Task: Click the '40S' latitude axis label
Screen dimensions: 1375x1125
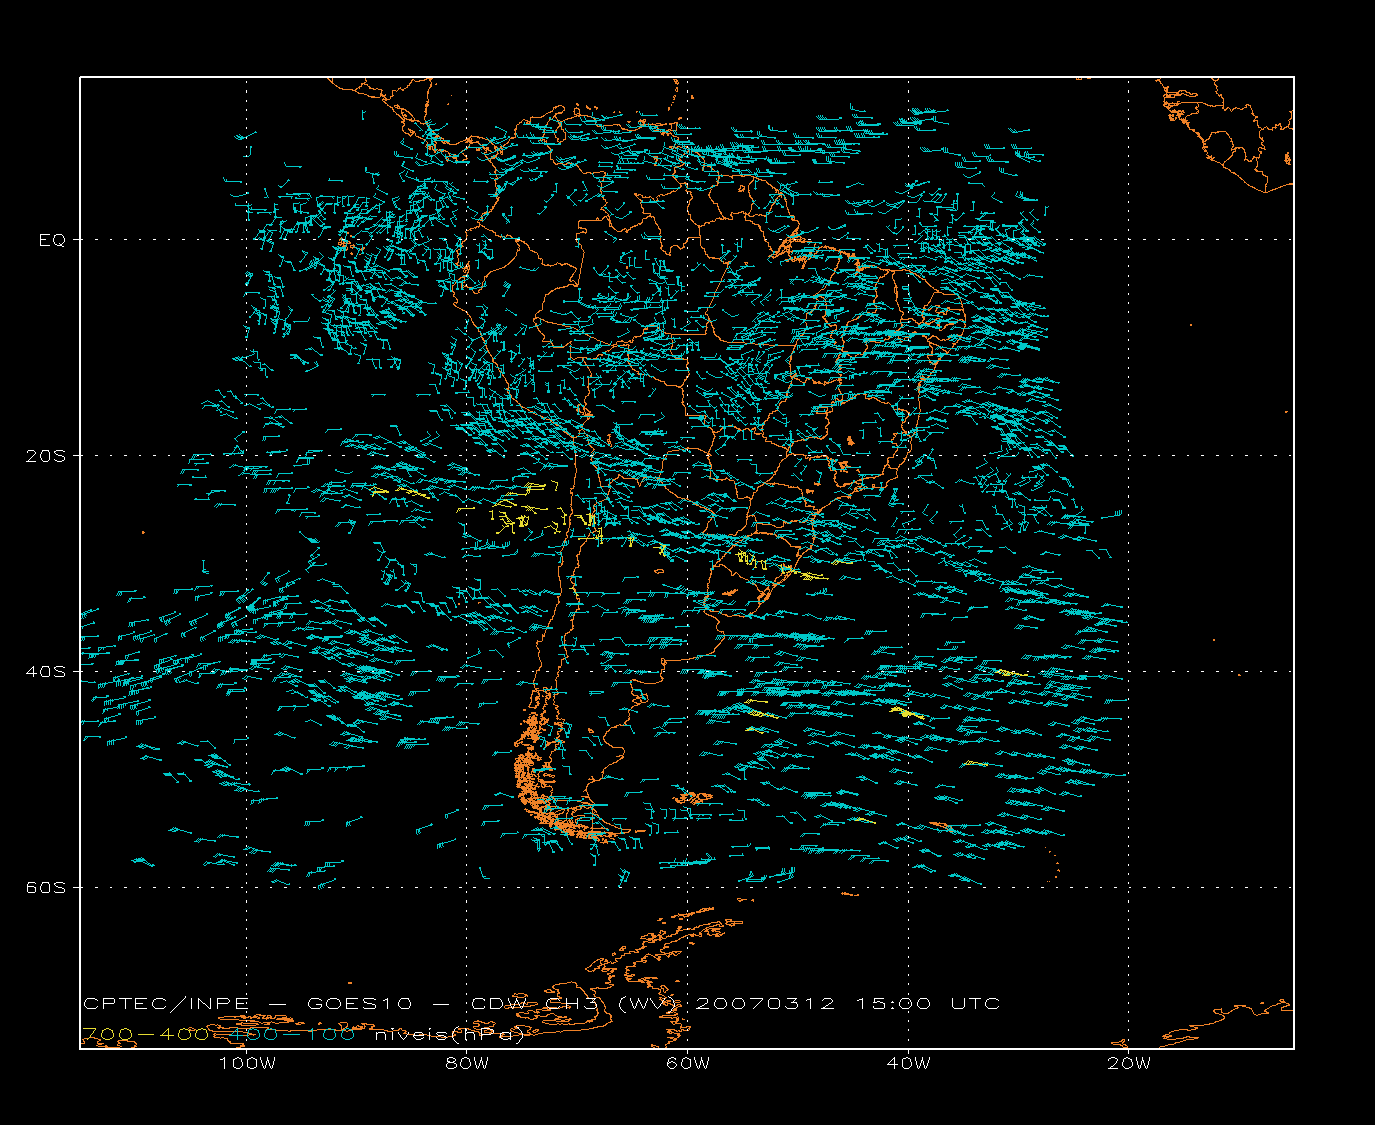Action: (46, 672)
